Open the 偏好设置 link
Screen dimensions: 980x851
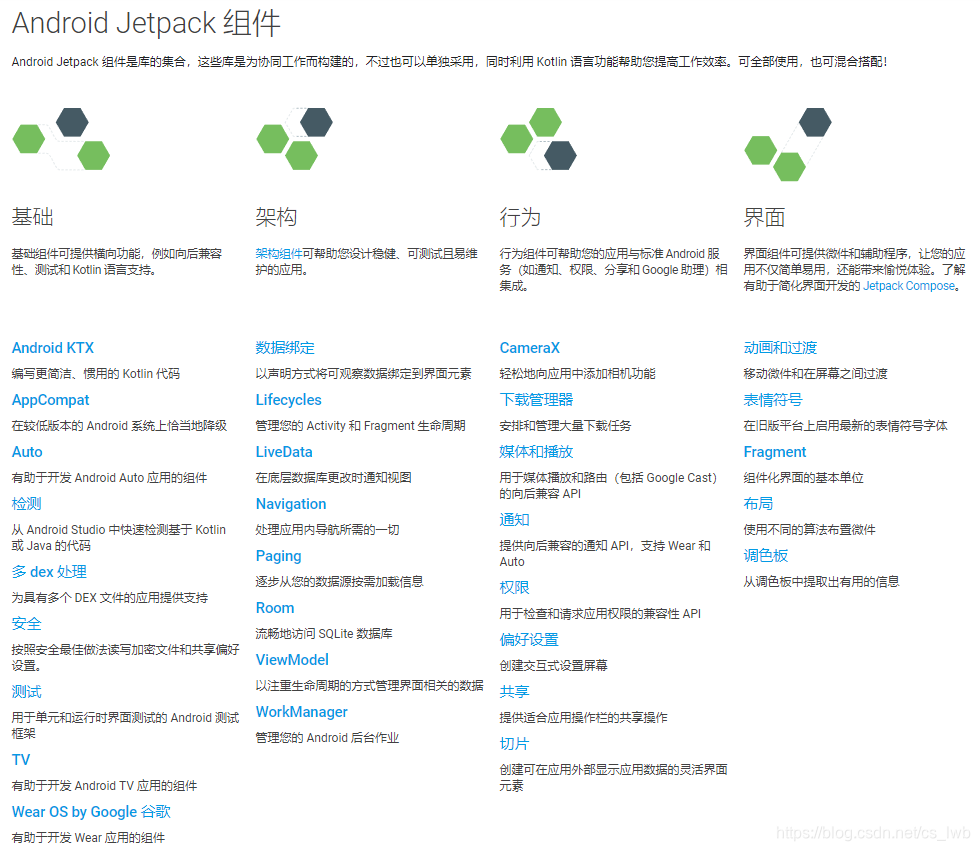click(x=529, y=640)
